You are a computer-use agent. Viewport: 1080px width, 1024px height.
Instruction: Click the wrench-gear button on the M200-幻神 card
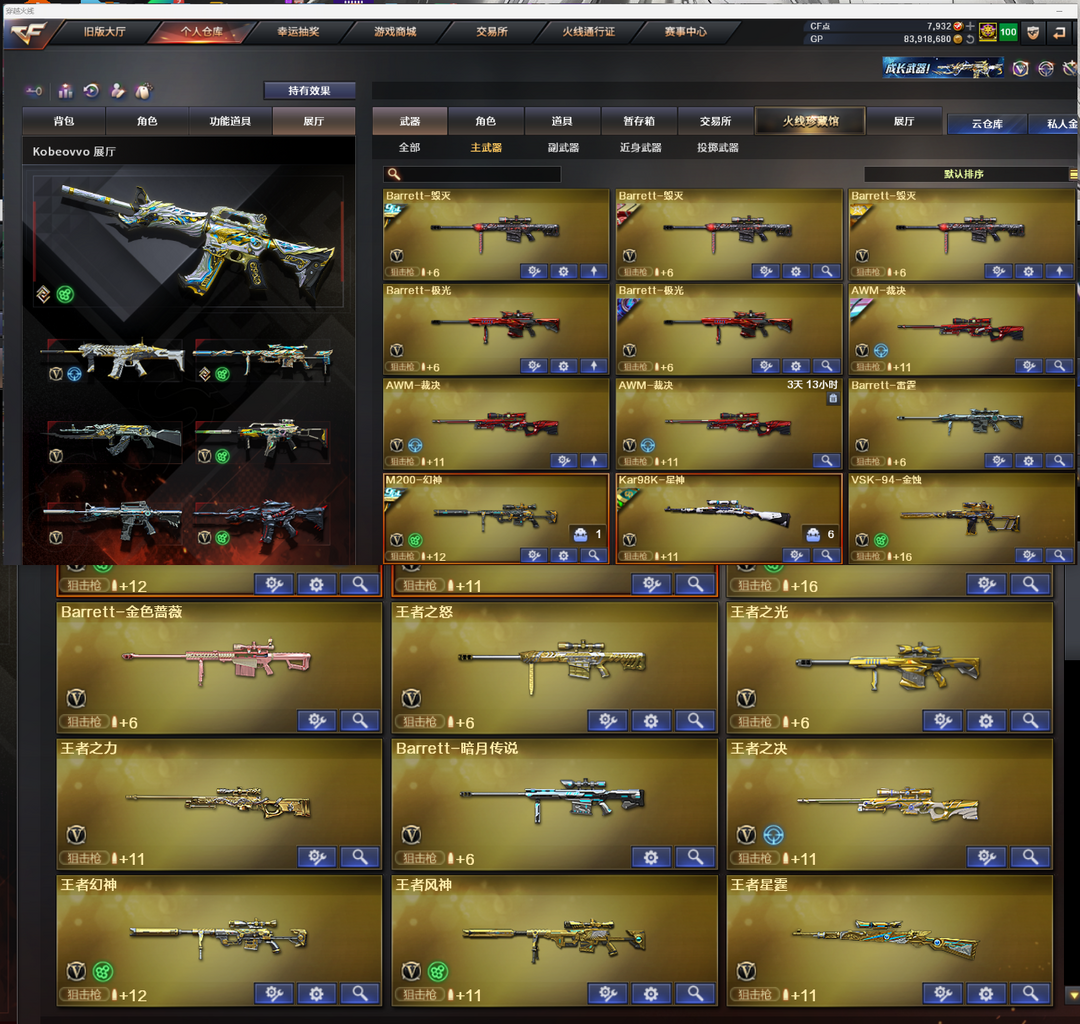(x=534, y=555)
